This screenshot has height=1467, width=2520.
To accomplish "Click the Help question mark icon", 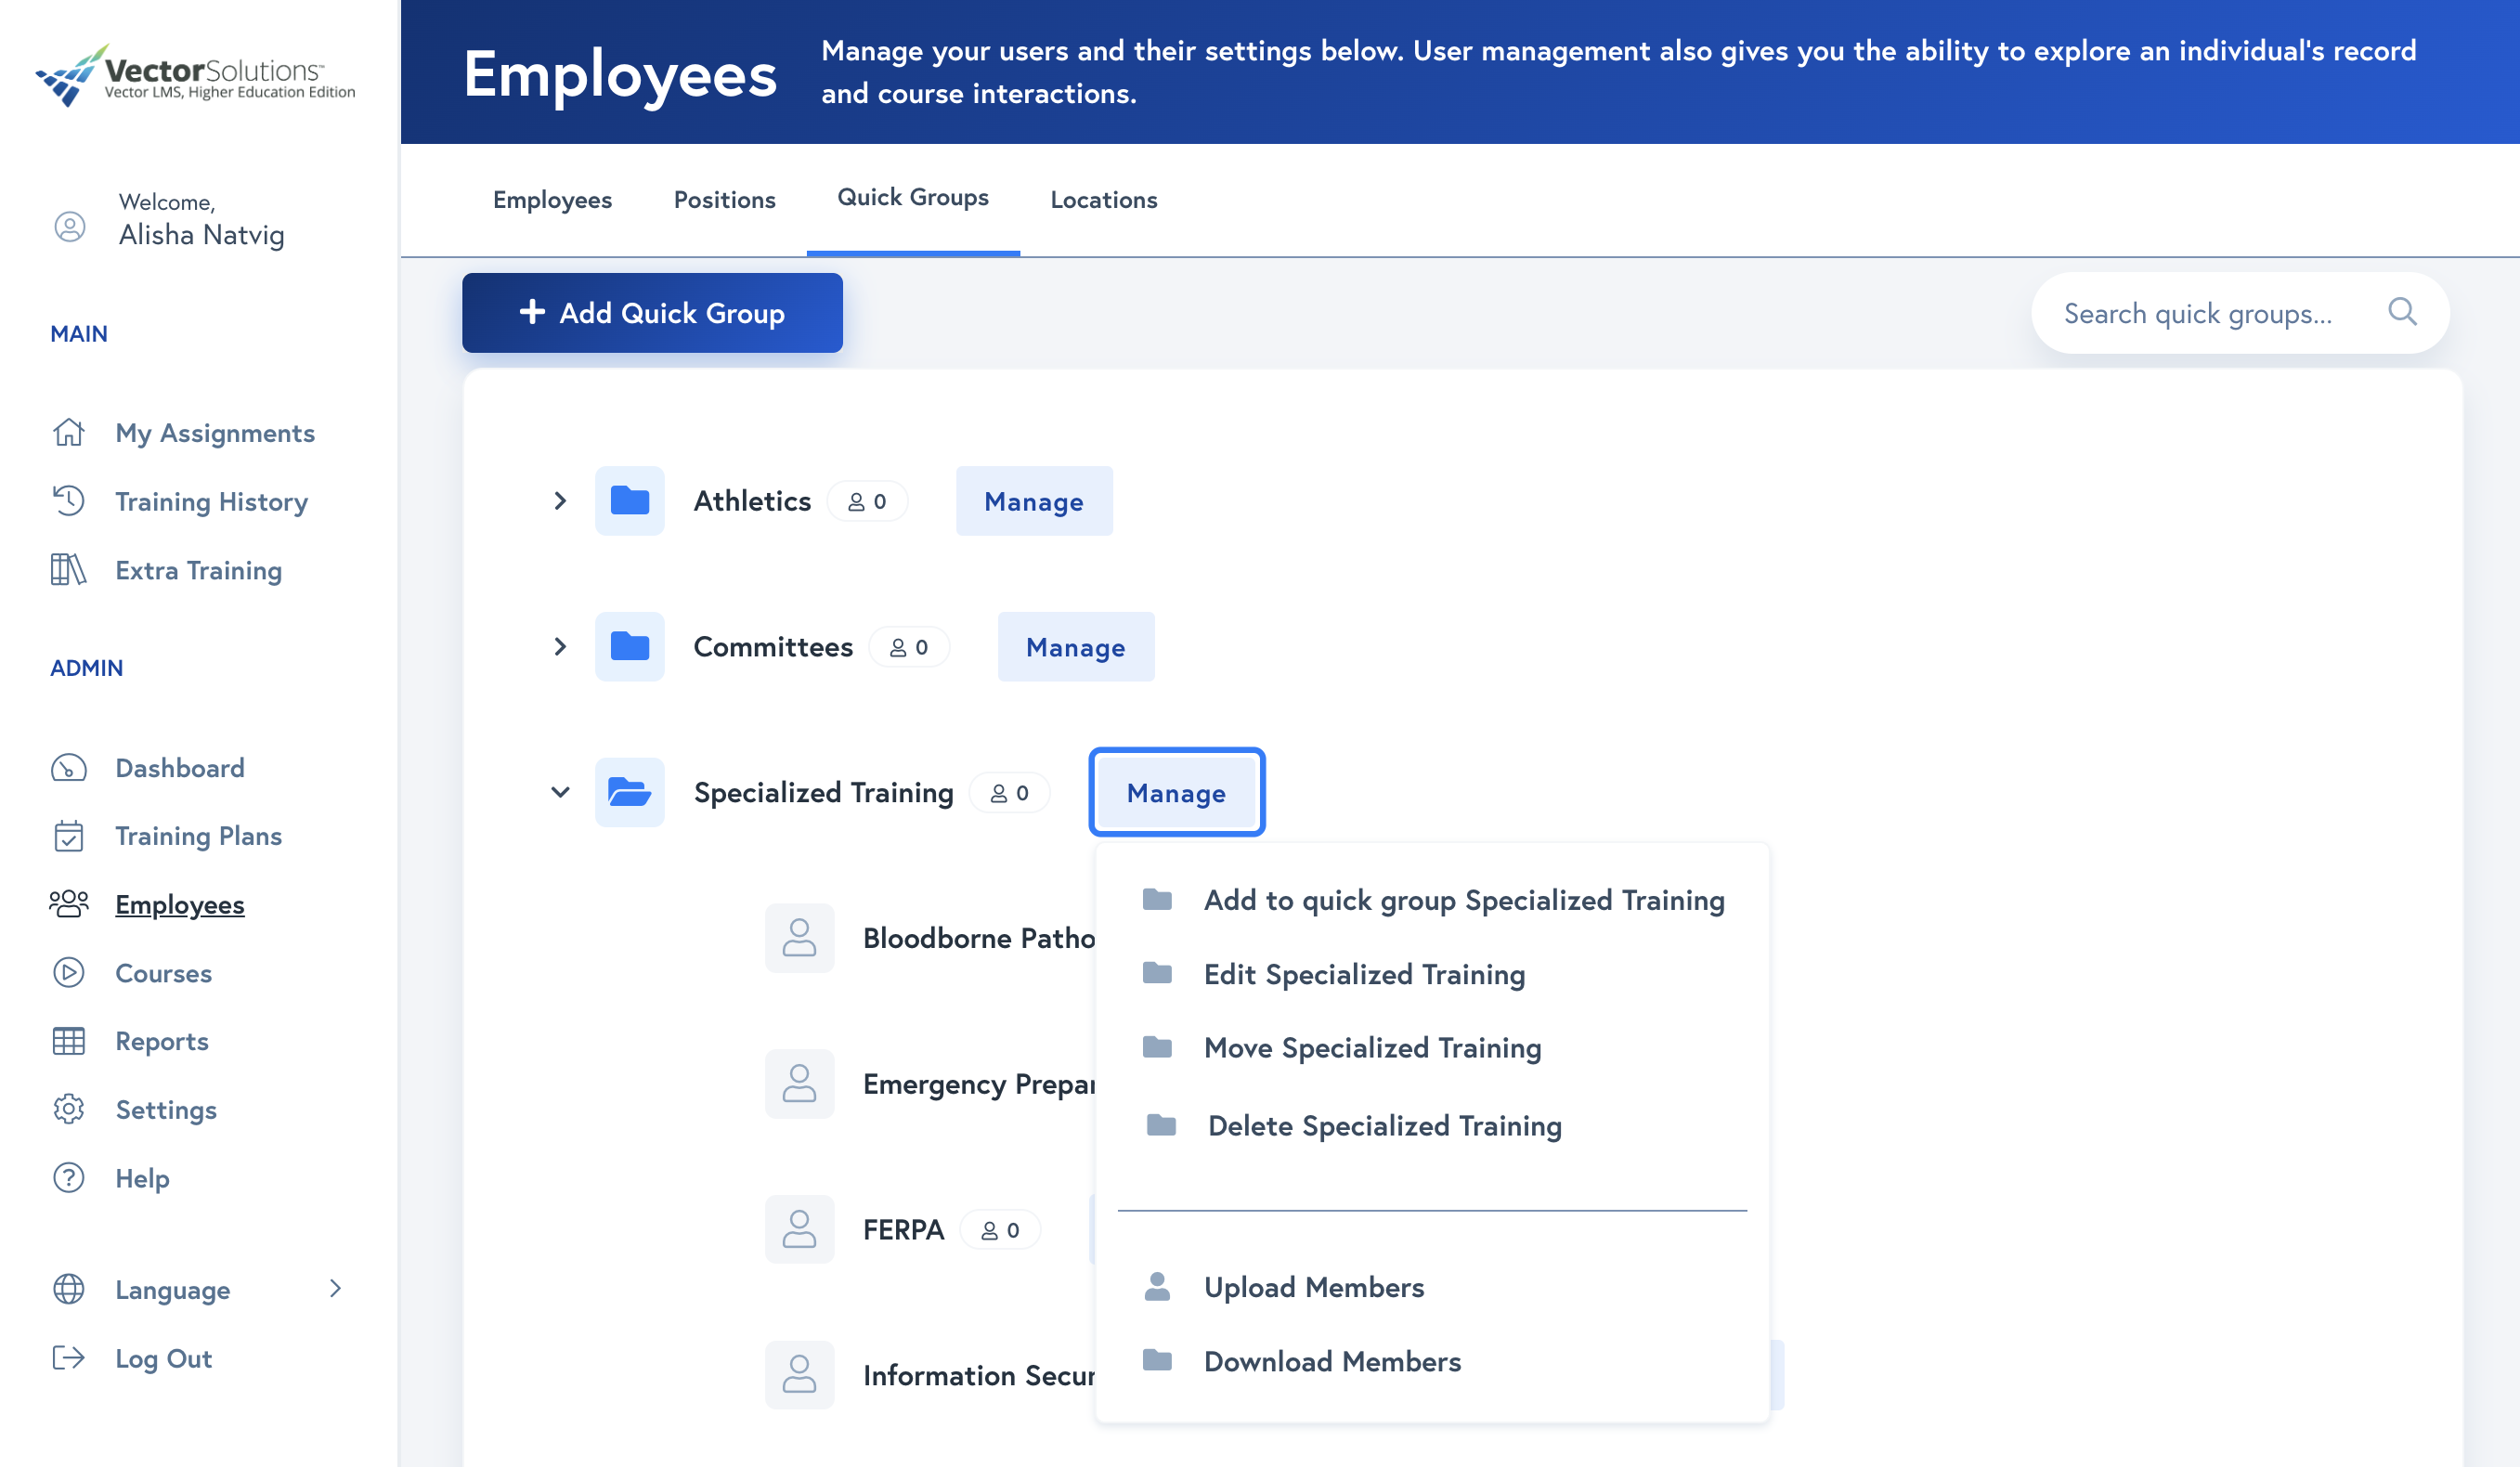I will (x=68, y=1177).
